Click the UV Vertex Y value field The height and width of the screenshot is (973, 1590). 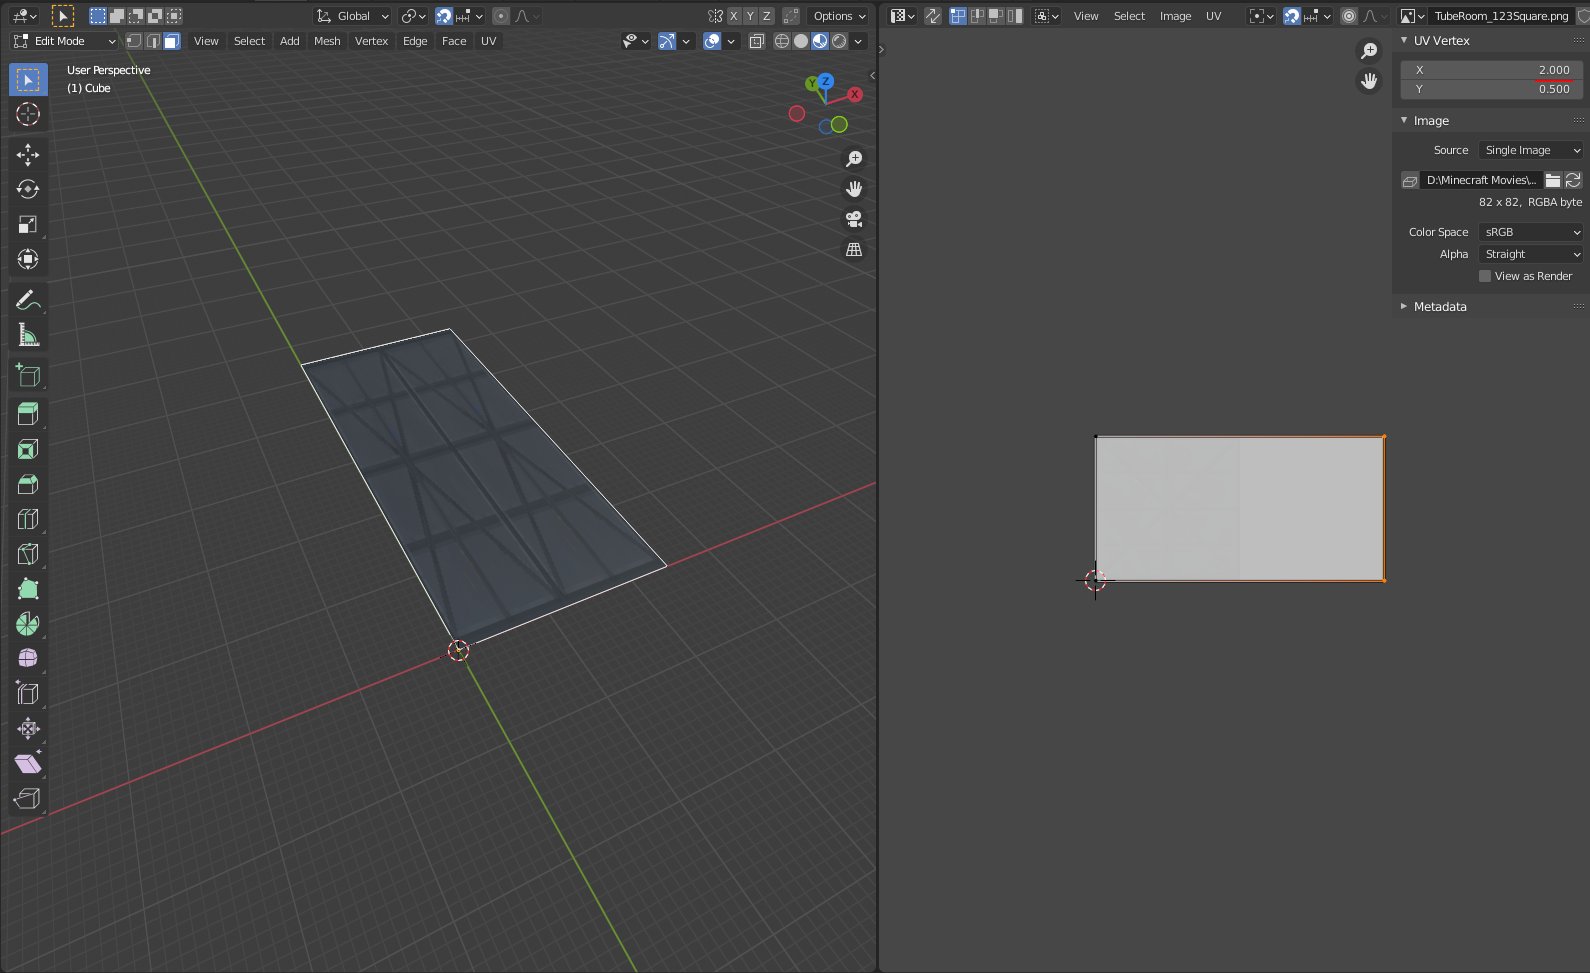coord(1491,89)
